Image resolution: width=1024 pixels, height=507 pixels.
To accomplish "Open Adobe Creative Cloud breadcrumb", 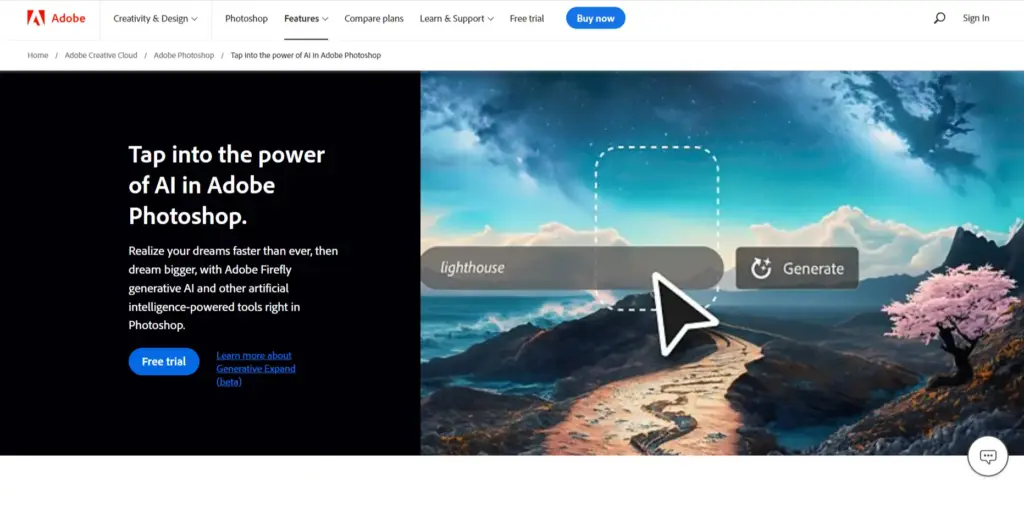I will click(101, 56).
